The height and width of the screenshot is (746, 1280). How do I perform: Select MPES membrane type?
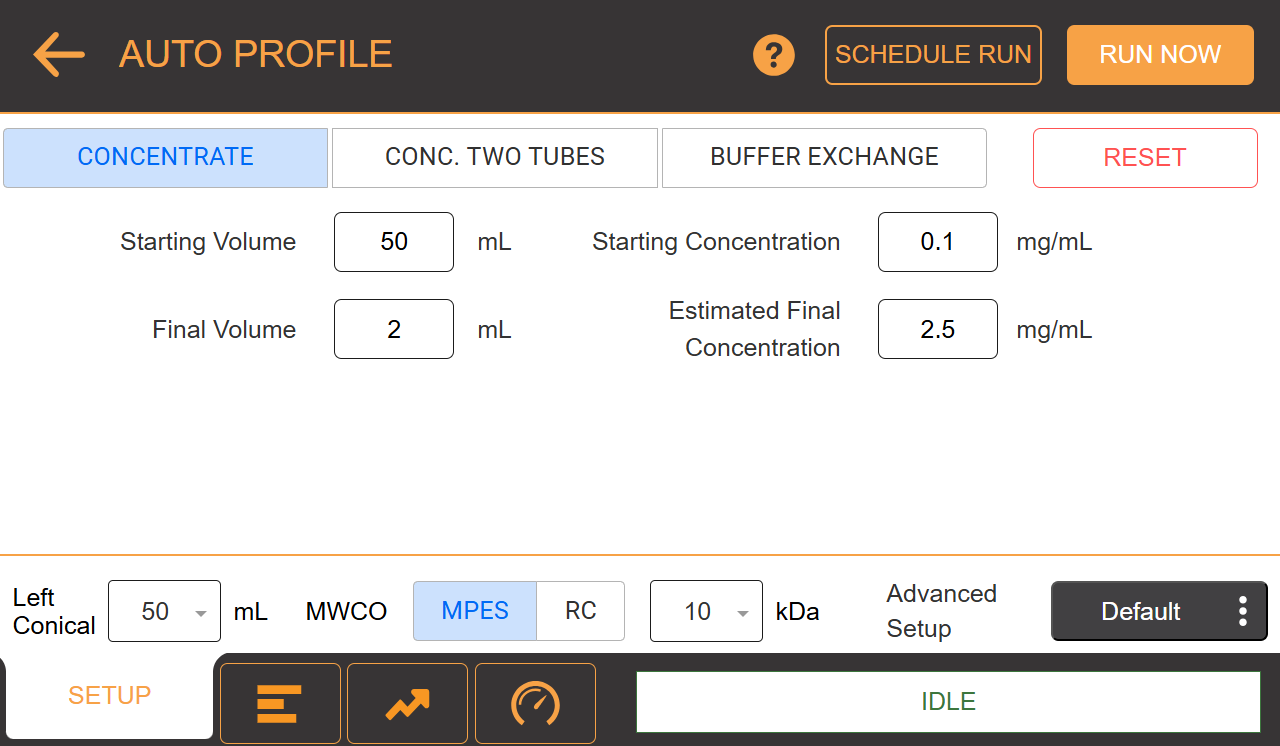click(475, 611)
